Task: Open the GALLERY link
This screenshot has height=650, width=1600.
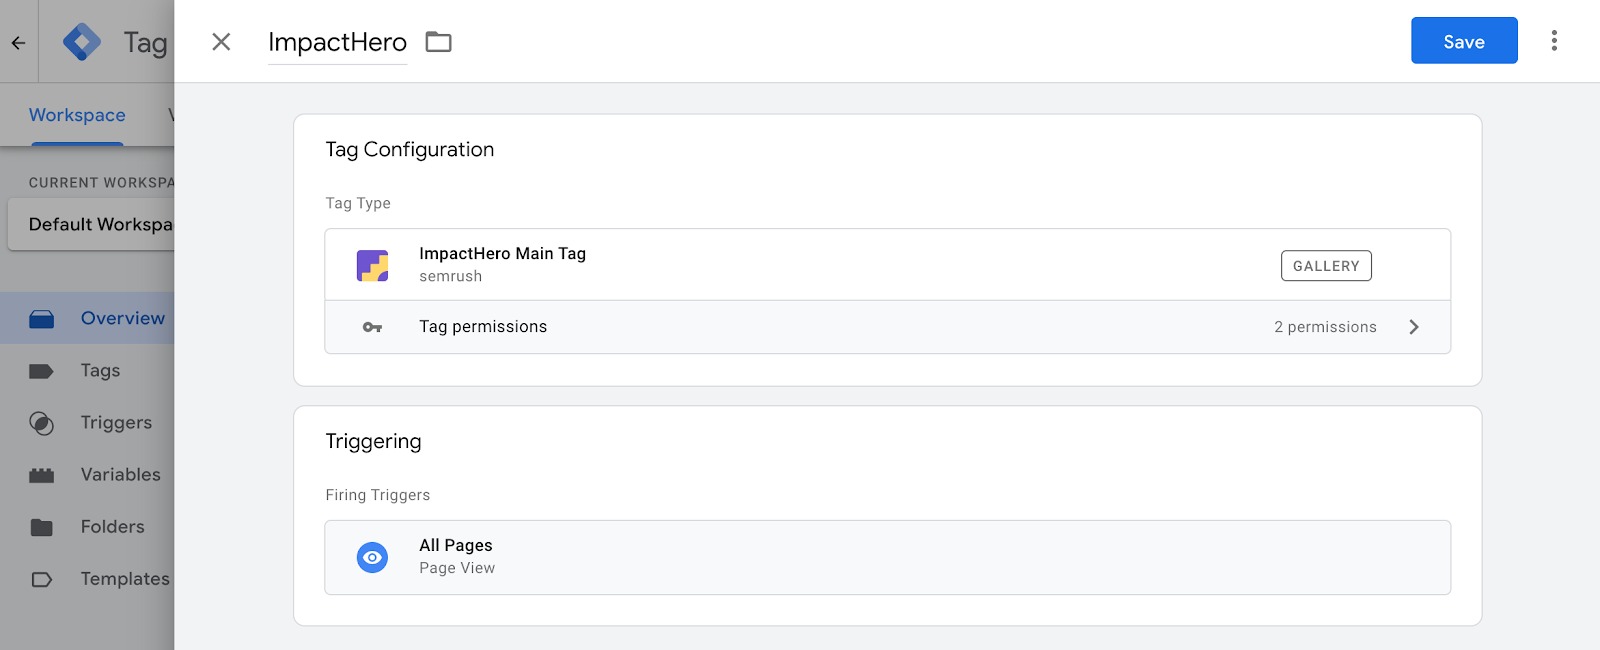Action: pos(1326,265)
